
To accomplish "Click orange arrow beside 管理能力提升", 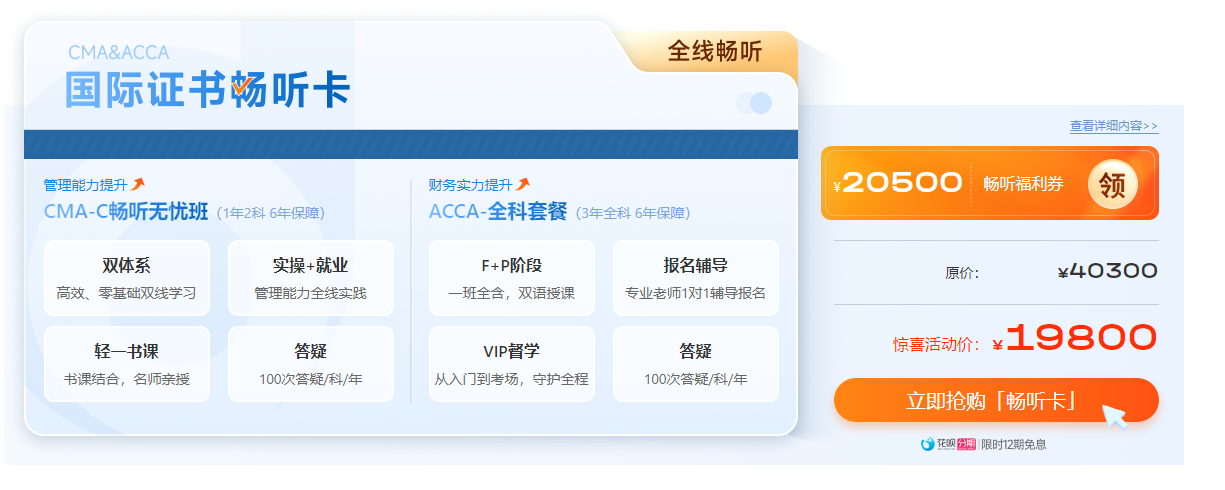I will [x=138, y=184].
